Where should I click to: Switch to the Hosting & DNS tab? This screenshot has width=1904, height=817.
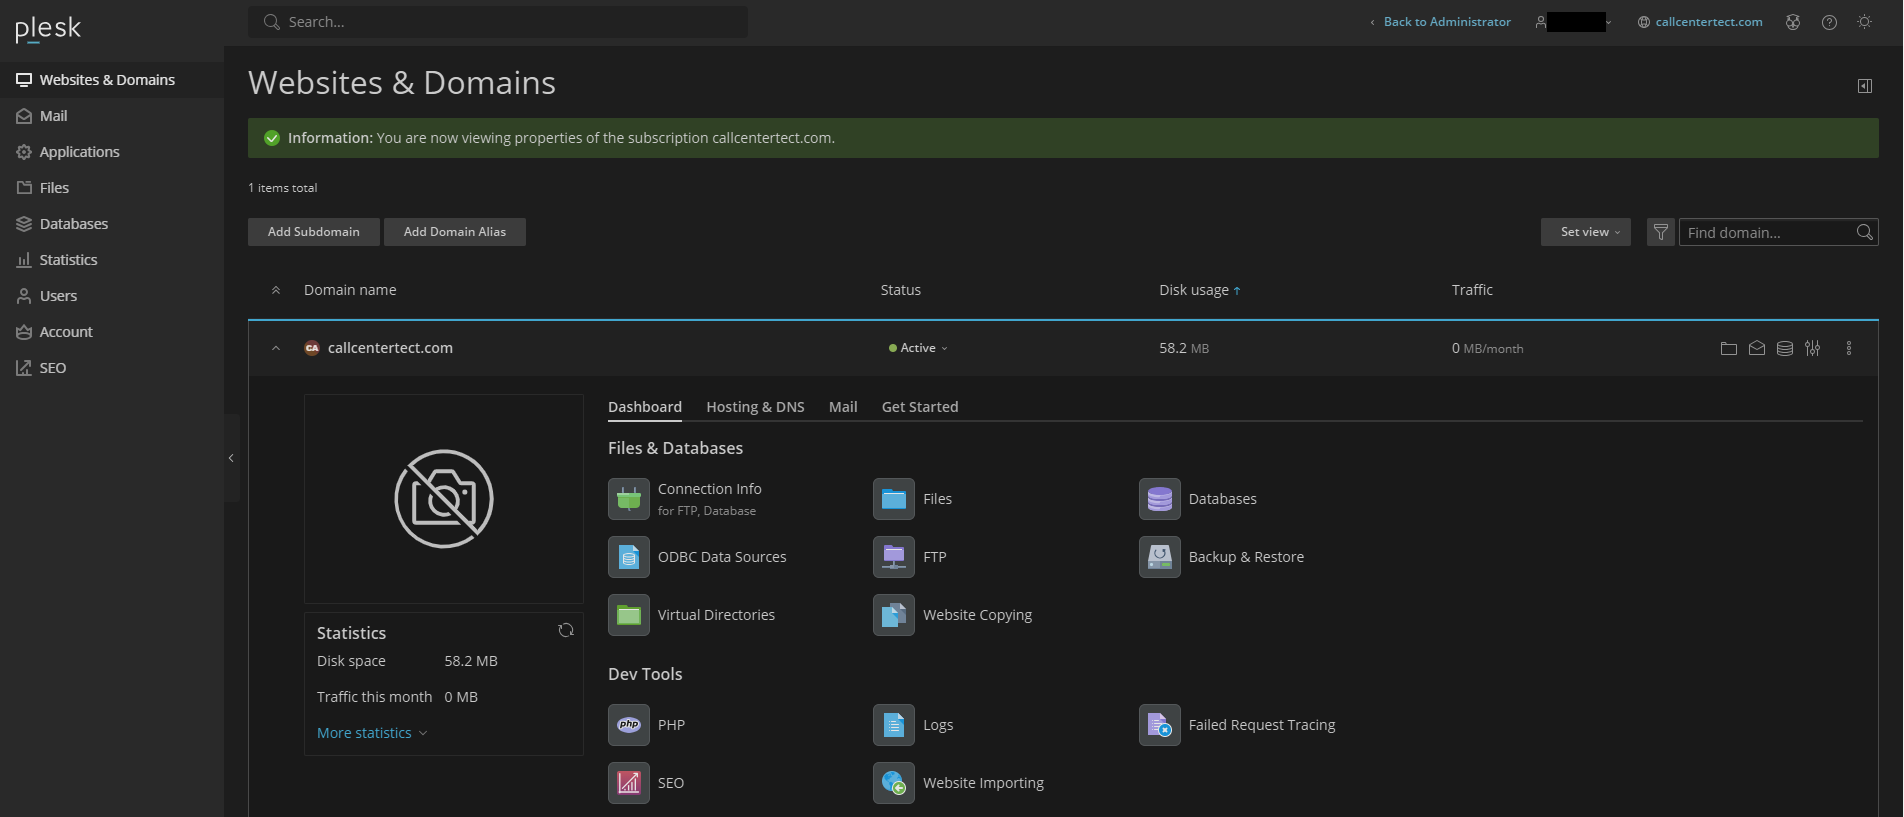[755, 407]
